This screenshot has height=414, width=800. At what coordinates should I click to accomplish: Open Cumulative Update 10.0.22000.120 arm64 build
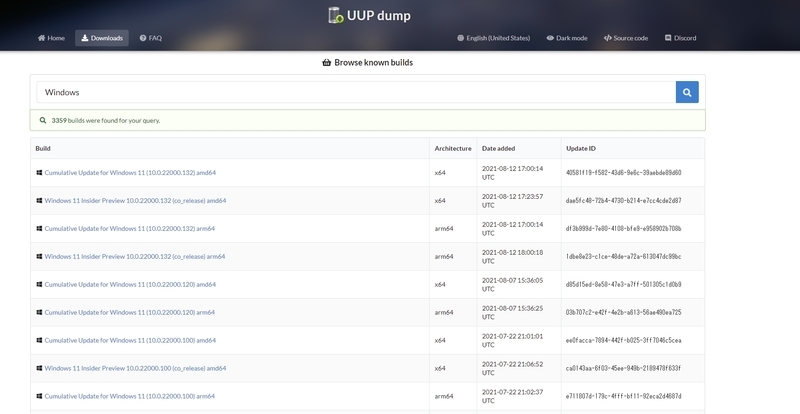[x=130, y=312]
